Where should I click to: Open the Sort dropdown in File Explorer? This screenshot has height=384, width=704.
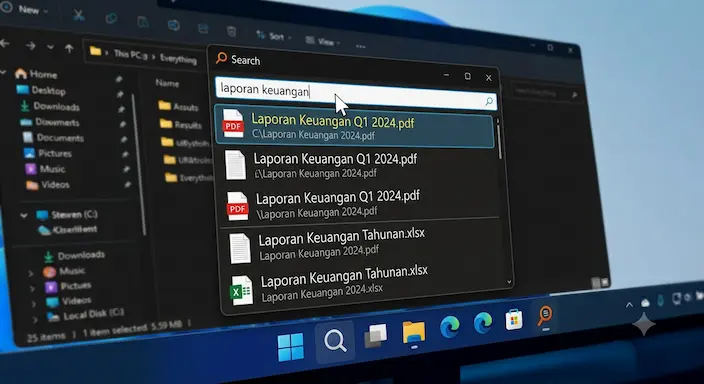pos(273,35)
